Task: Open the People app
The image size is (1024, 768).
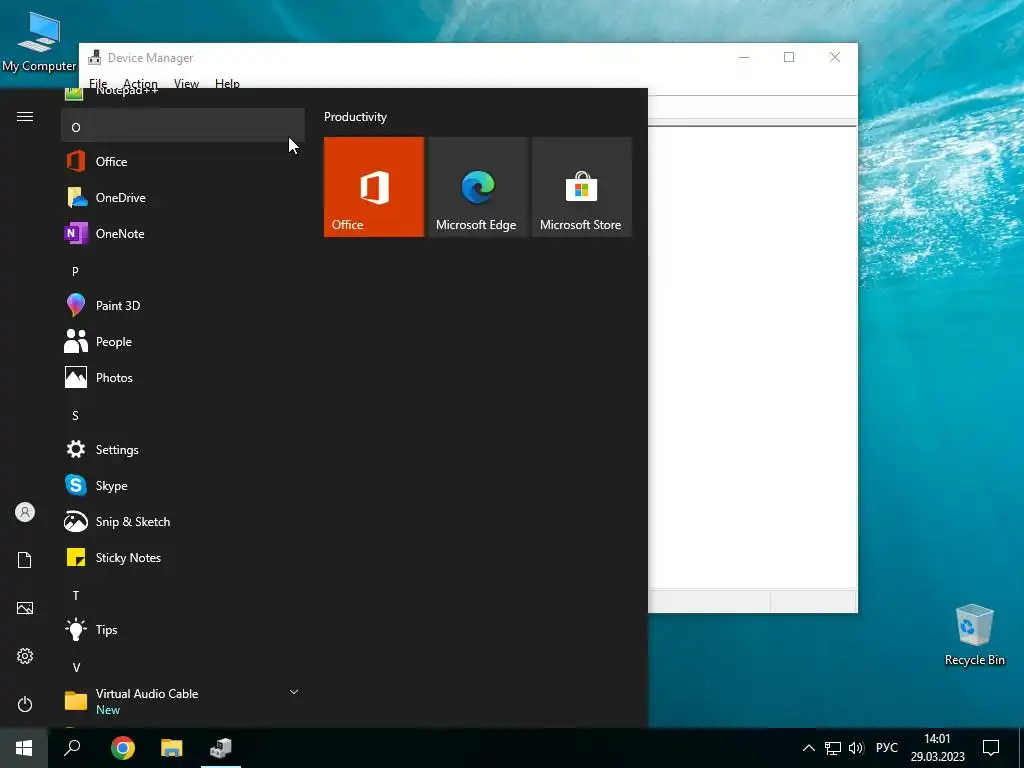Action: (183, 342)
